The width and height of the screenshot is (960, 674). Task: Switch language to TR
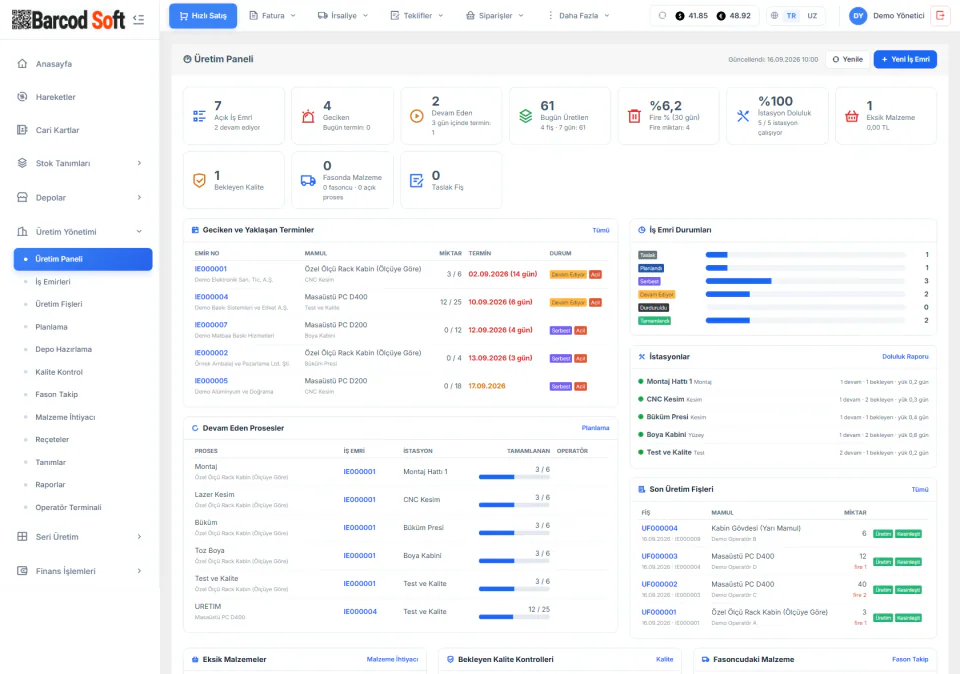pyautogui.click(x=792, y=16)
